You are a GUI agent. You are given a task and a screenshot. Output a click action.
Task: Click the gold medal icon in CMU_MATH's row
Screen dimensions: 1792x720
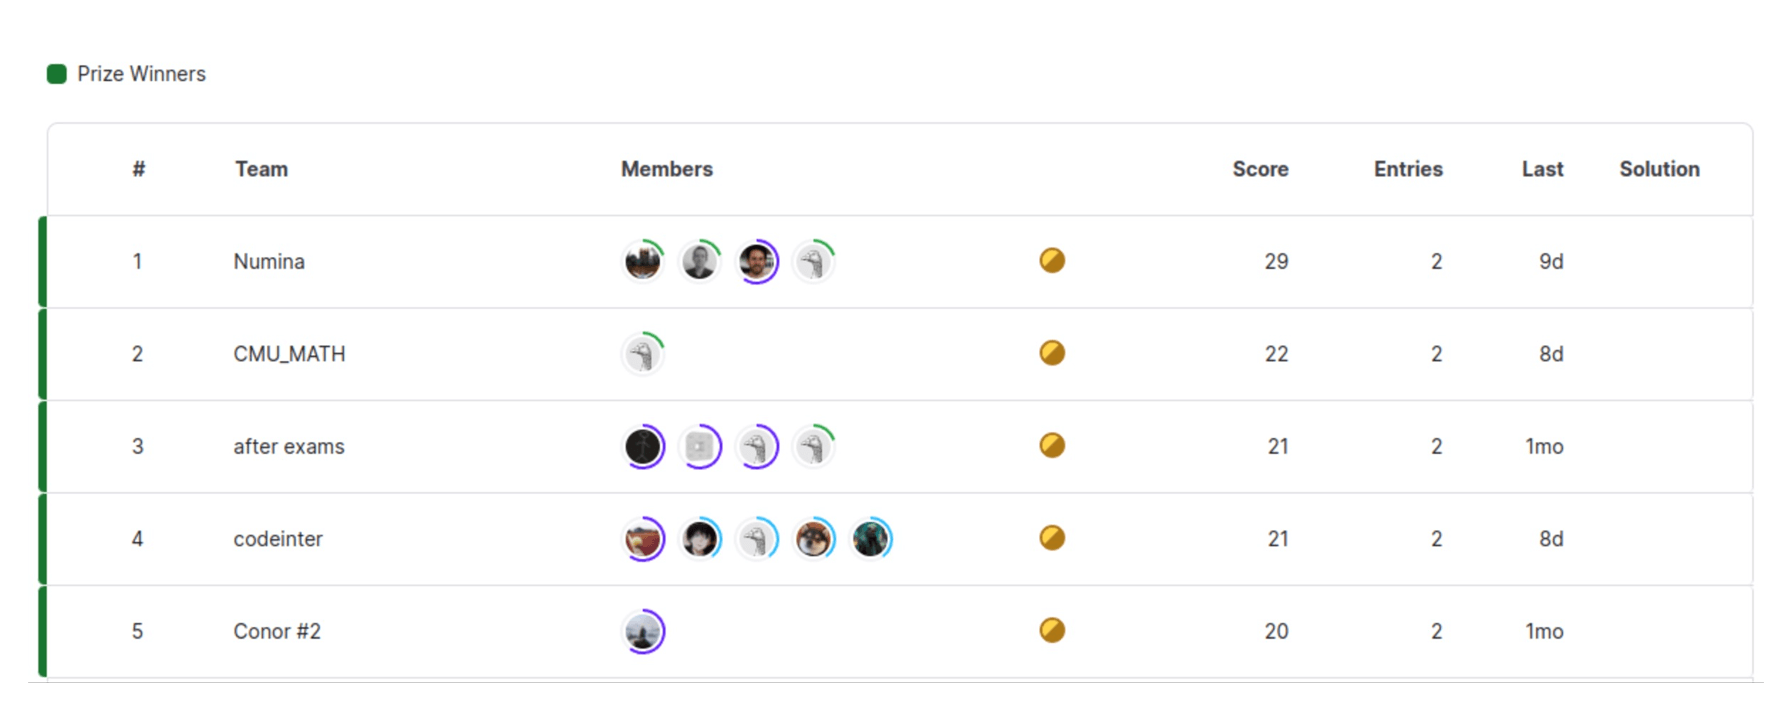click(x=1052, y=353)
